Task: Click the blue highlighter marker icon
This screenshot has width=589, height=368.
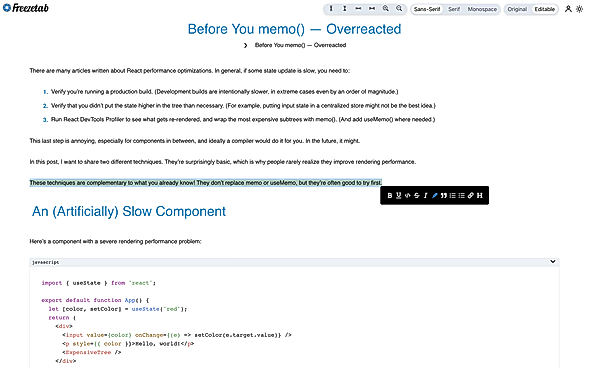Action: (435, 195)
